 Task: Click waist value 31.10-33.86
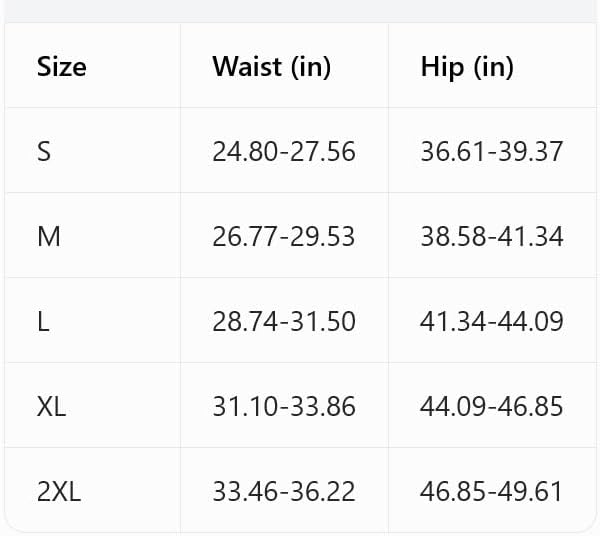284,406
